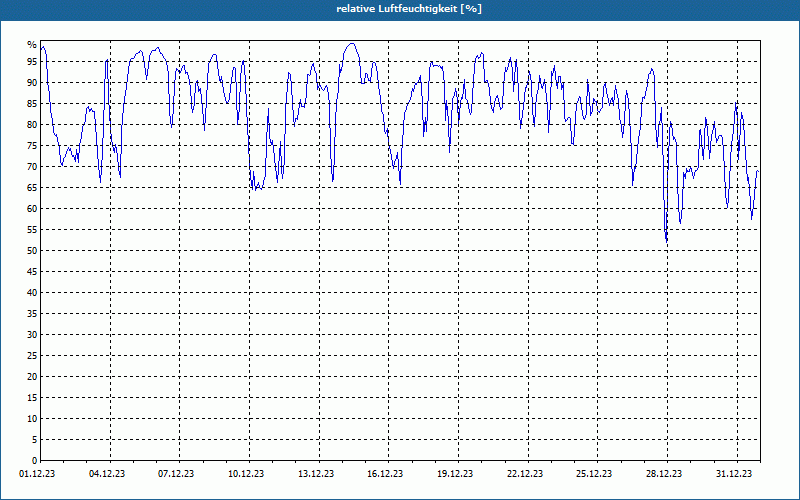Click the 95 value on the y-axis

(32, 62)
